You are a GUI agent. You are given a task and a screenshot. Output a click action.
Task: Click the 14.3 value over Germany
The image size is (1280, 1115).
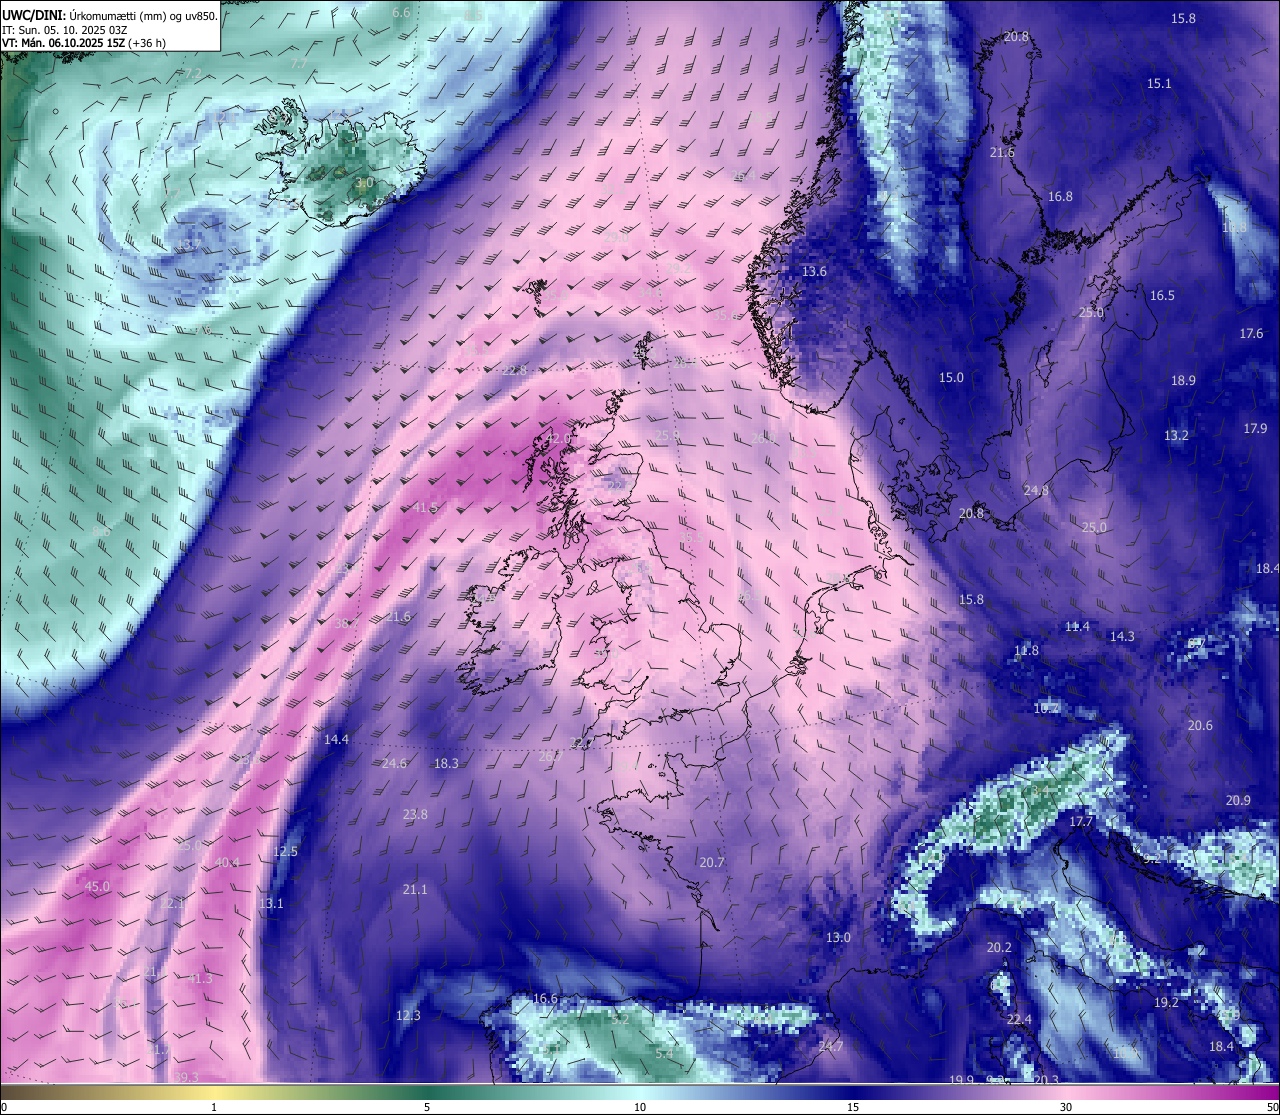(1122, 637)
